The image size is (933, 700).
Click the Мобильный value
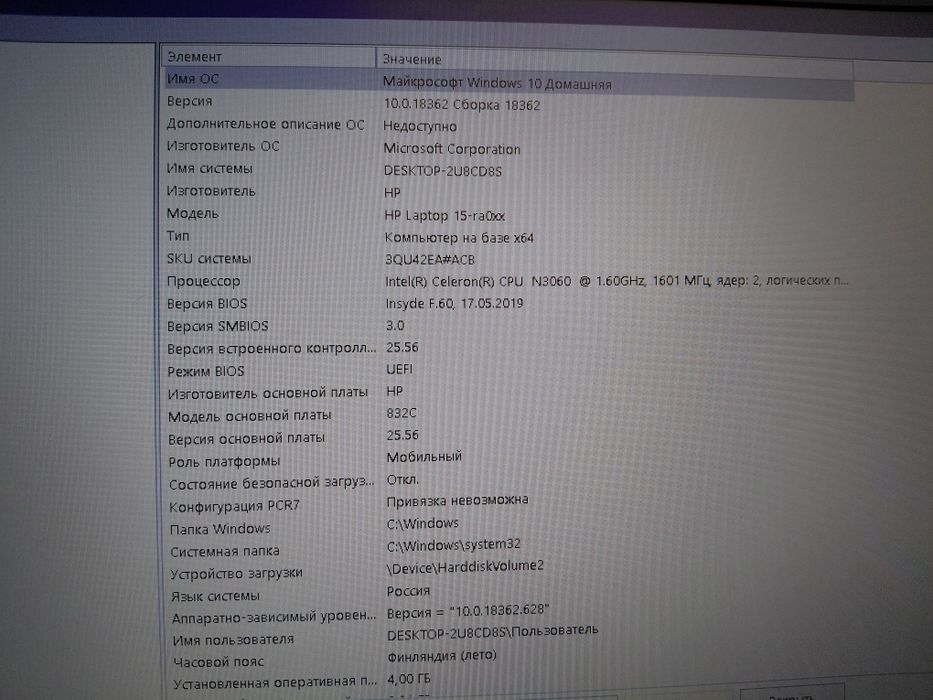click(424, 457)
